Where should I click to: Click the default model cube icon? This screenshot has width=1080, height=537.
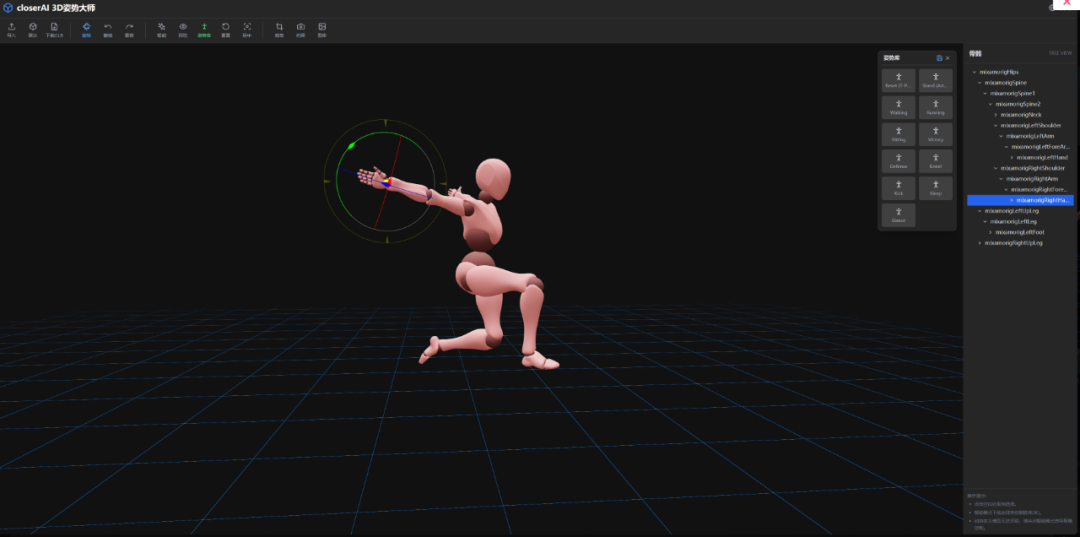[x=32, y=27]
